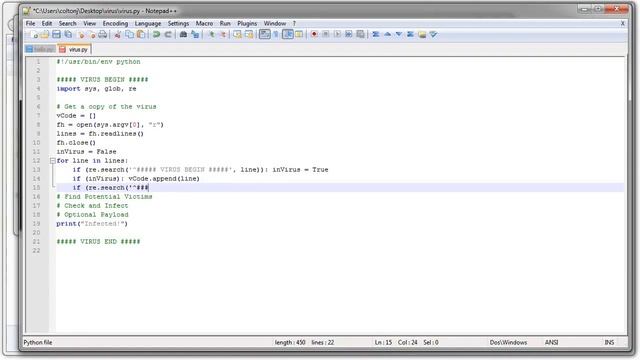
Task: Open the ? help menu
Action: [294, 24]
